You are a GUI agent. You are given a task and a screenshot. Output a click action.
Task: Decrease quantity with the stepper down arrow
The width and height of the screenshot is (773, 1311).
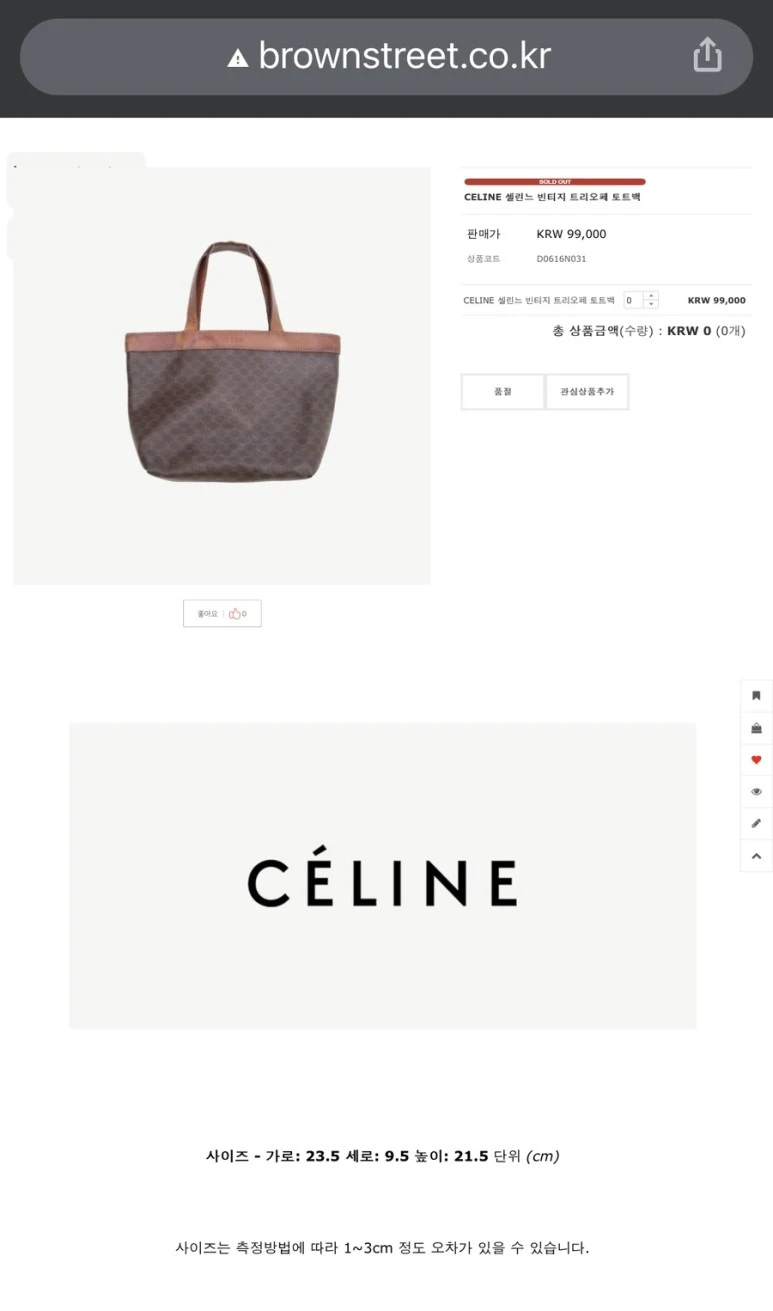[652, 304]
